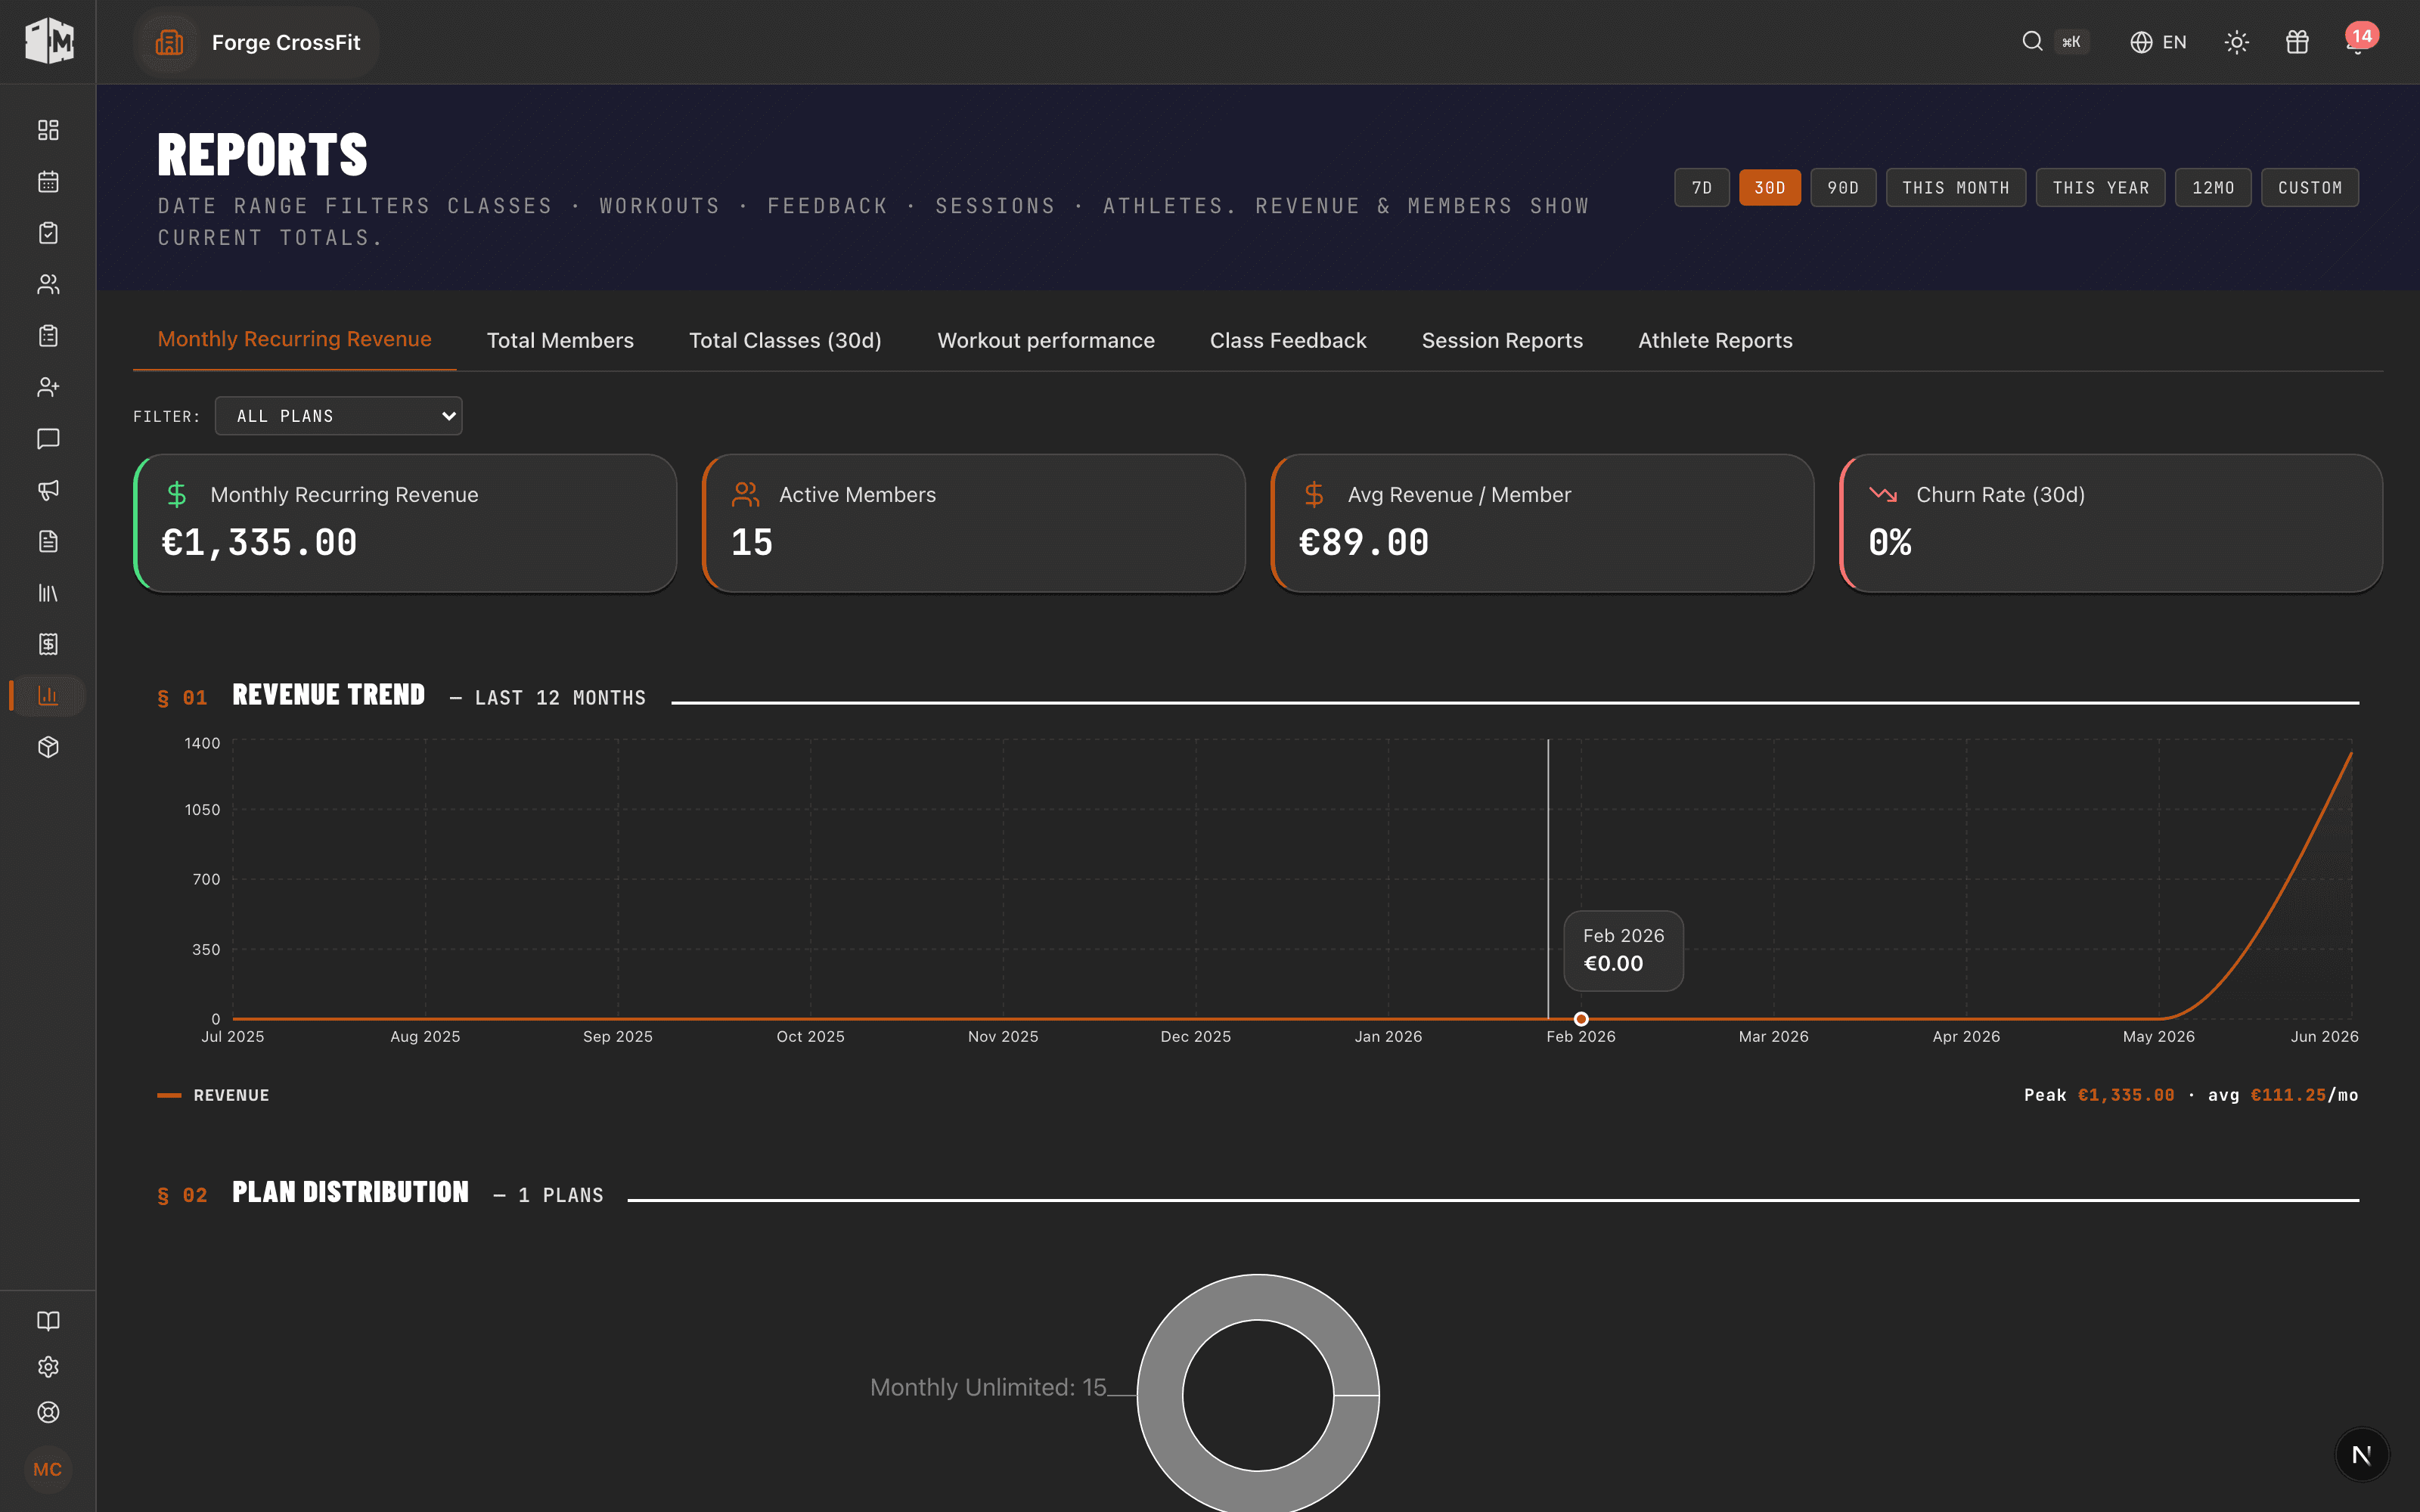Click the REVENUE TREND section heading

pyautogui.click(x=328, y=695)
